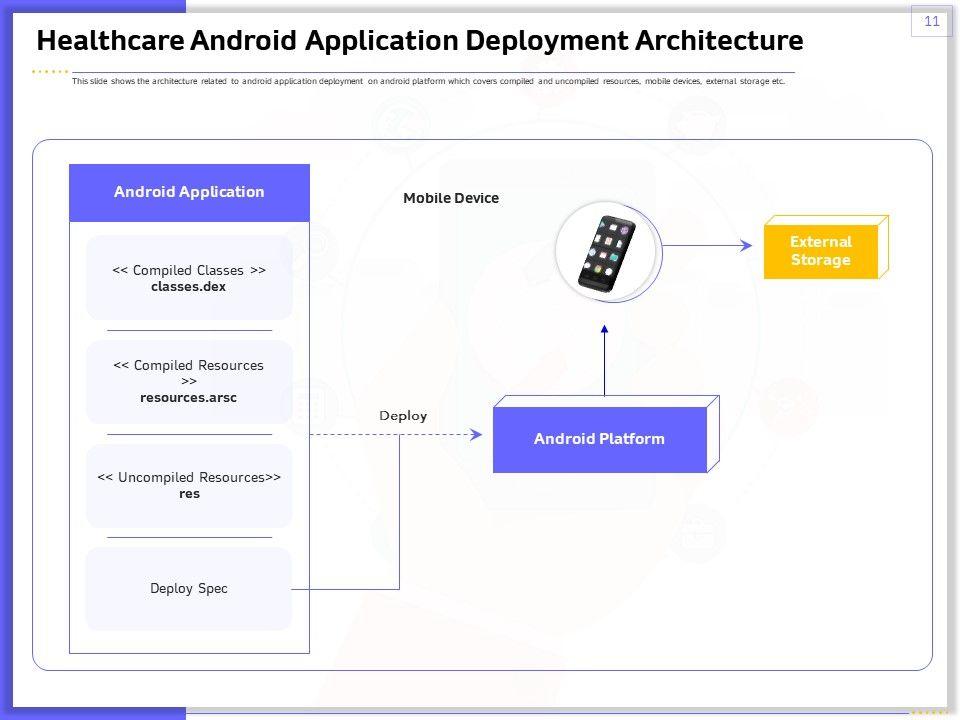The width and height of the screenshot is (960, 720).
Task: Click the Deploy label above dashed arrow
Action: tap(403, 416)
